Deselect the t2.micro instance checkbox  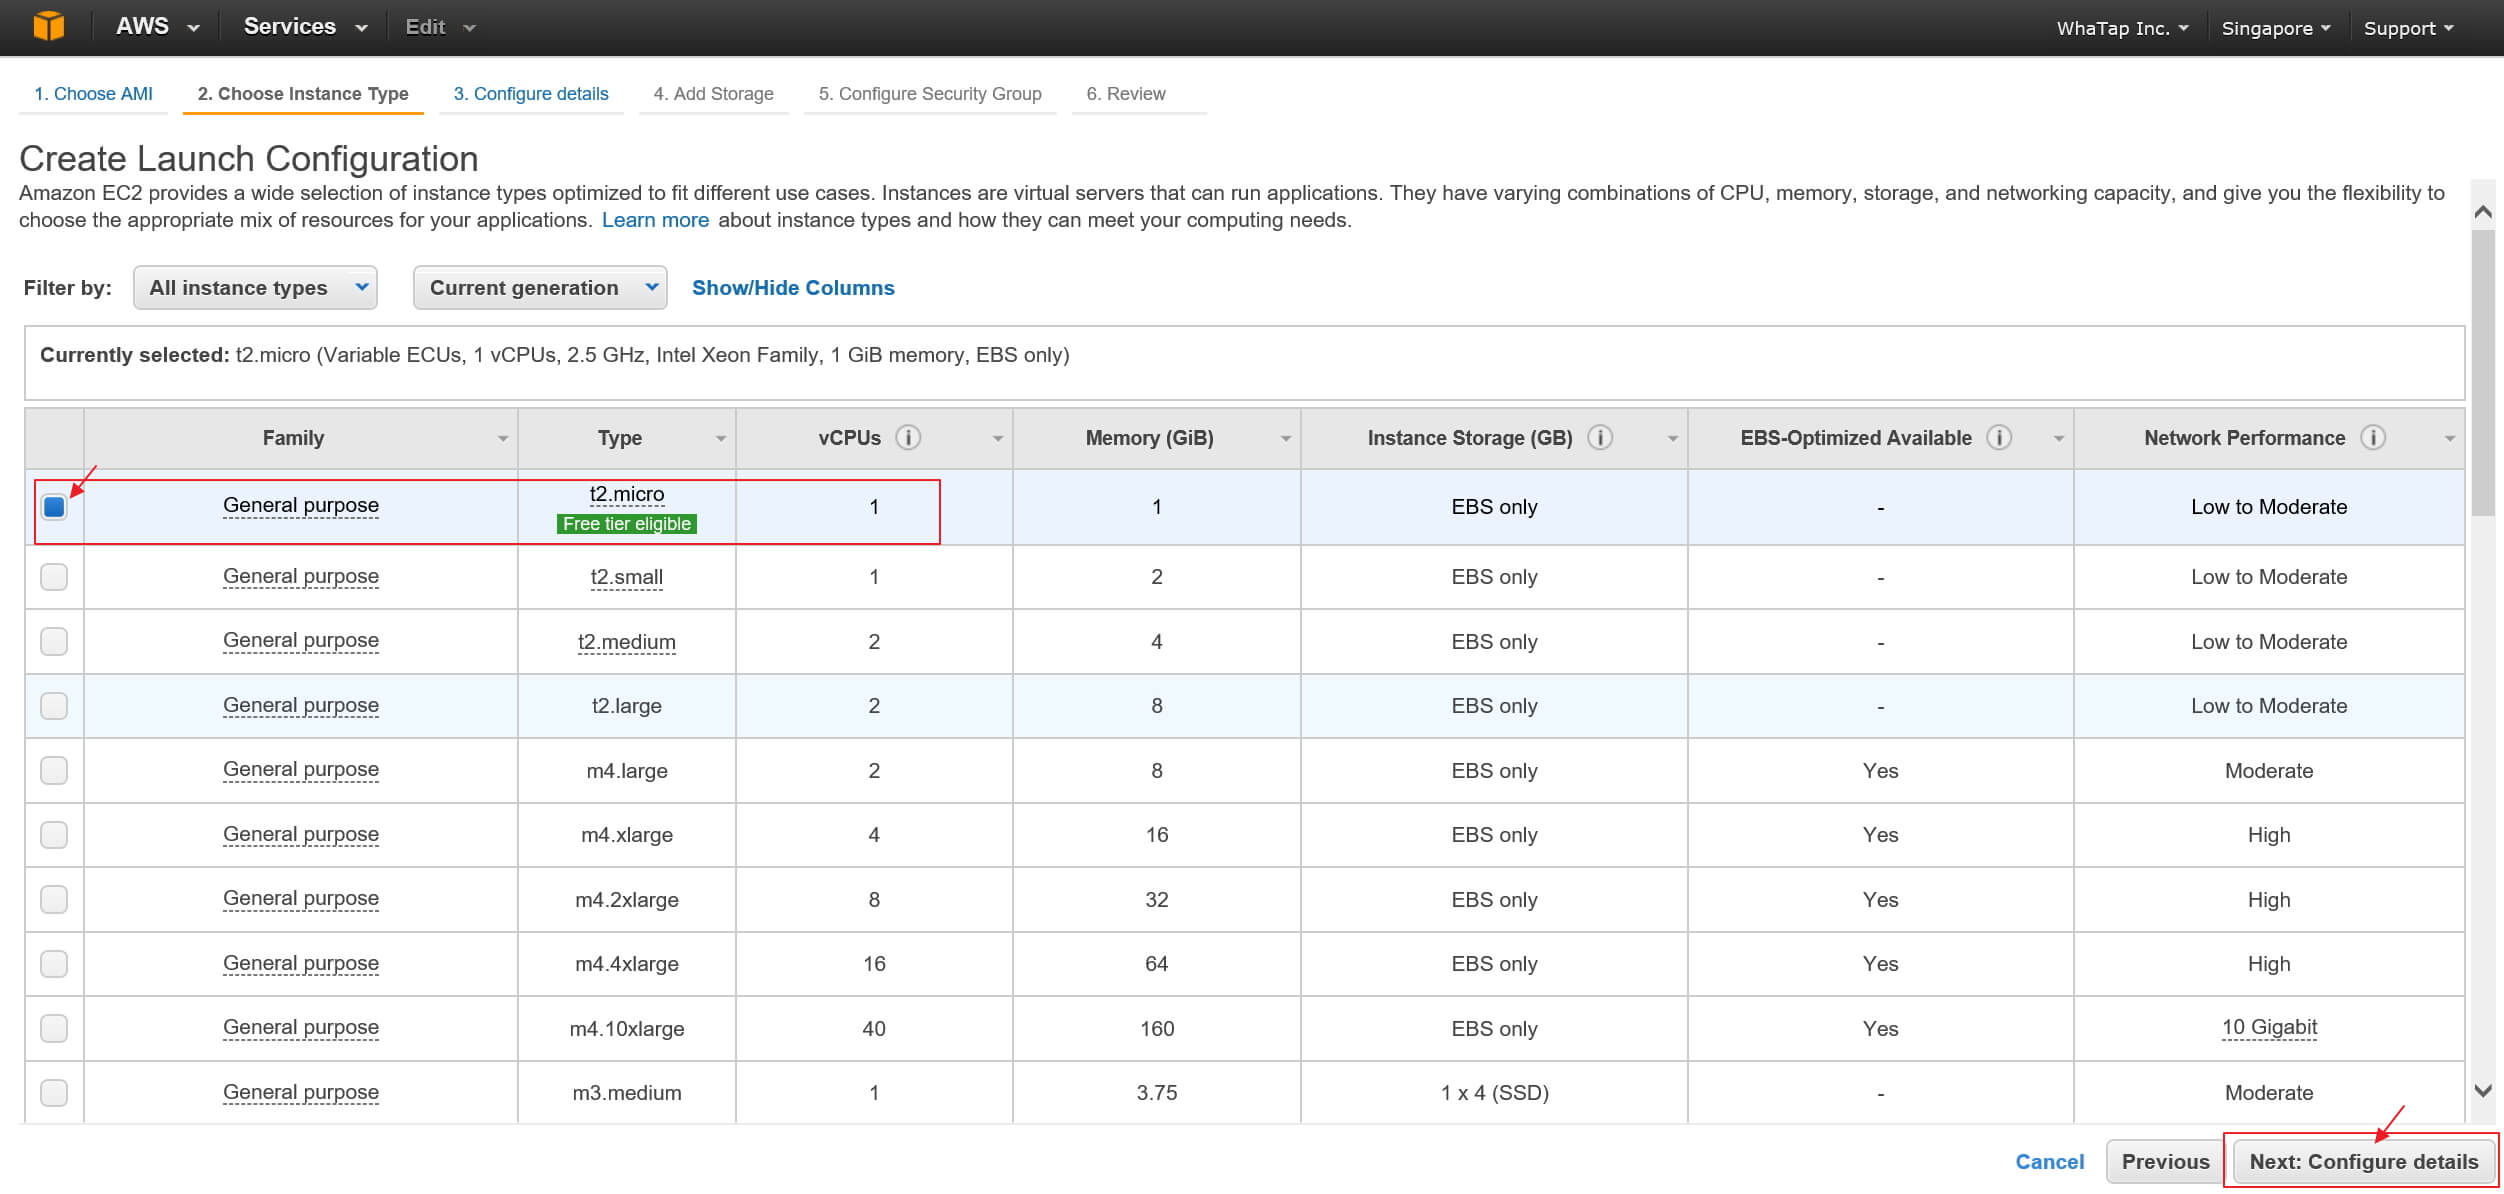(54, 507)
